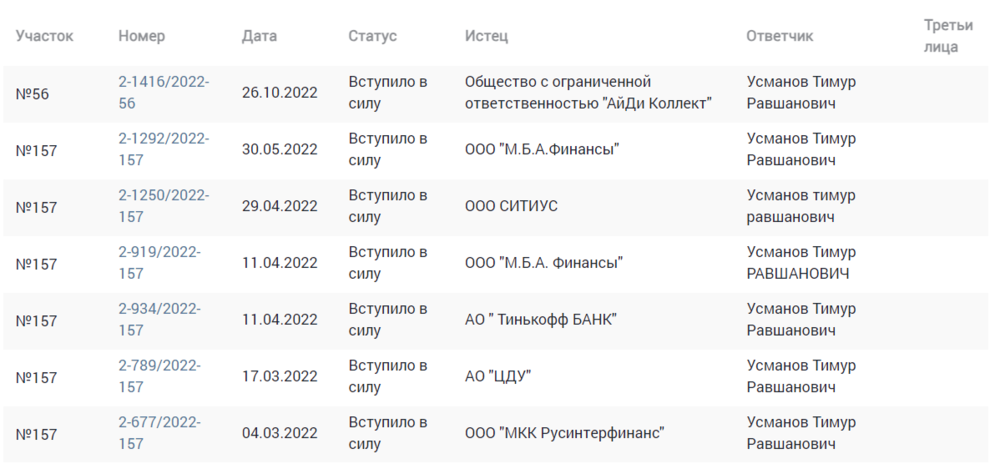The height and width of the screenshot is (469, 1000).
Task: Click the Статус column header
Action: tap(372, 36)
